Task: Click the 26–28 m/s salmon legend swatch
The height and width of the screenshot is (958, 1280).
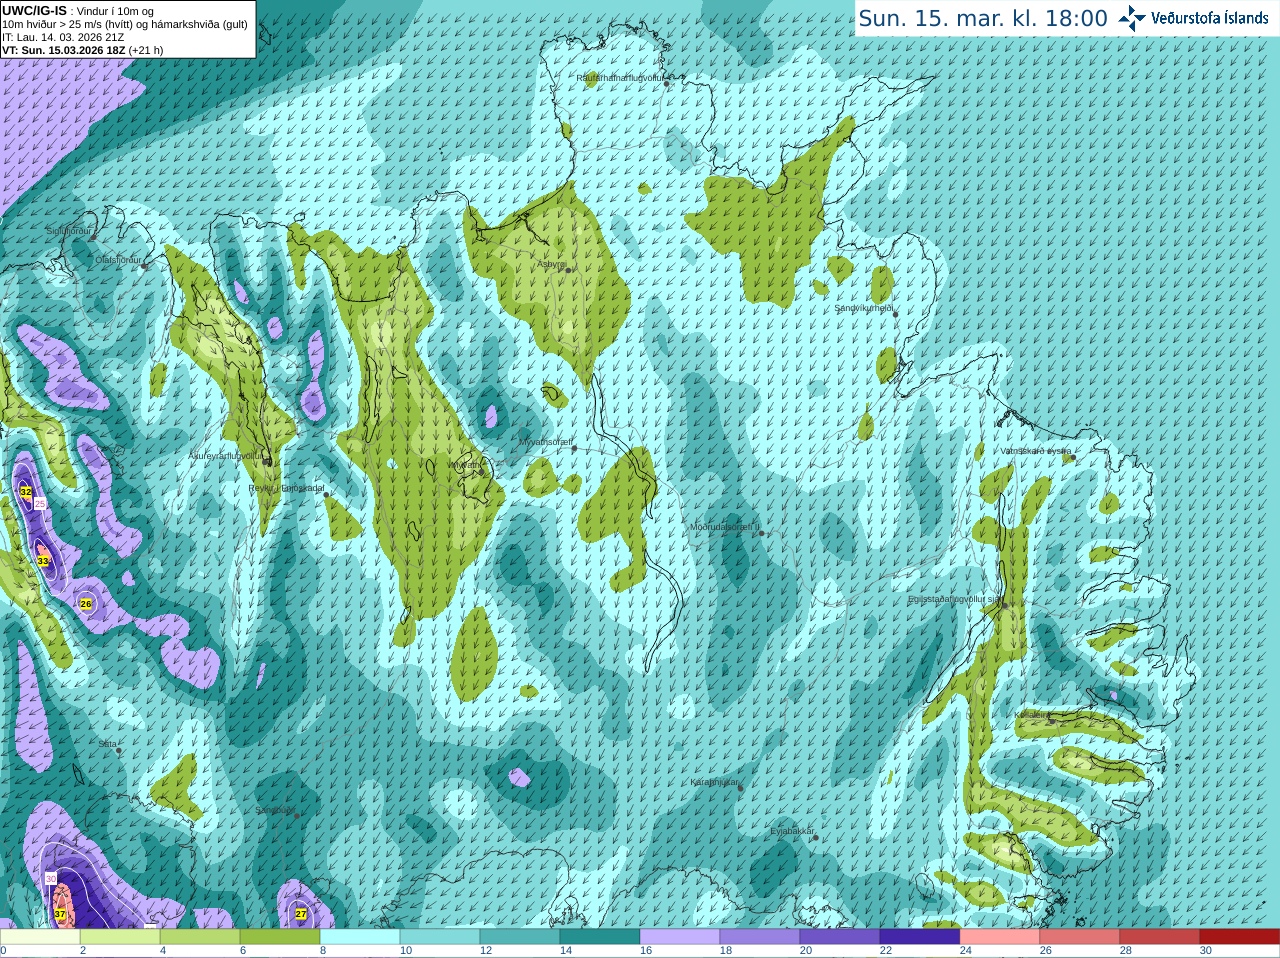Action: 1080,937
